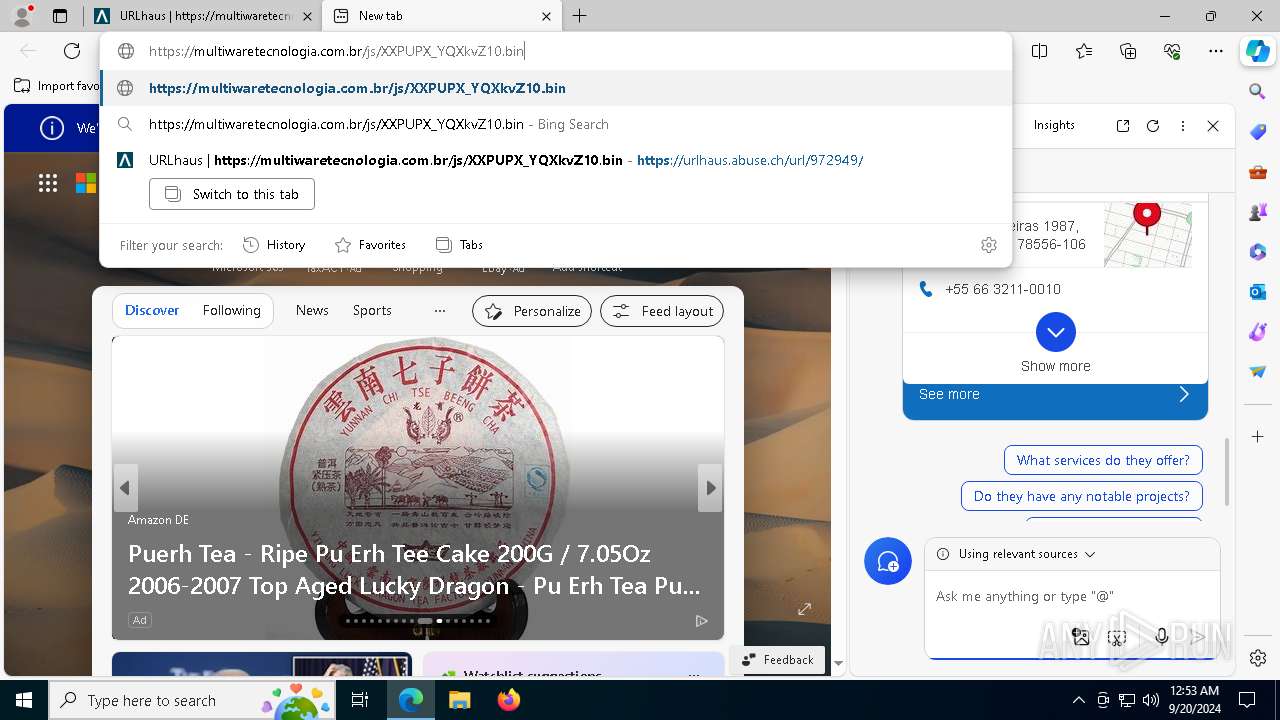Open the News feed tab
This screenshot has height=720, width=1280.
pyautogui.click(x=312, y=310)
